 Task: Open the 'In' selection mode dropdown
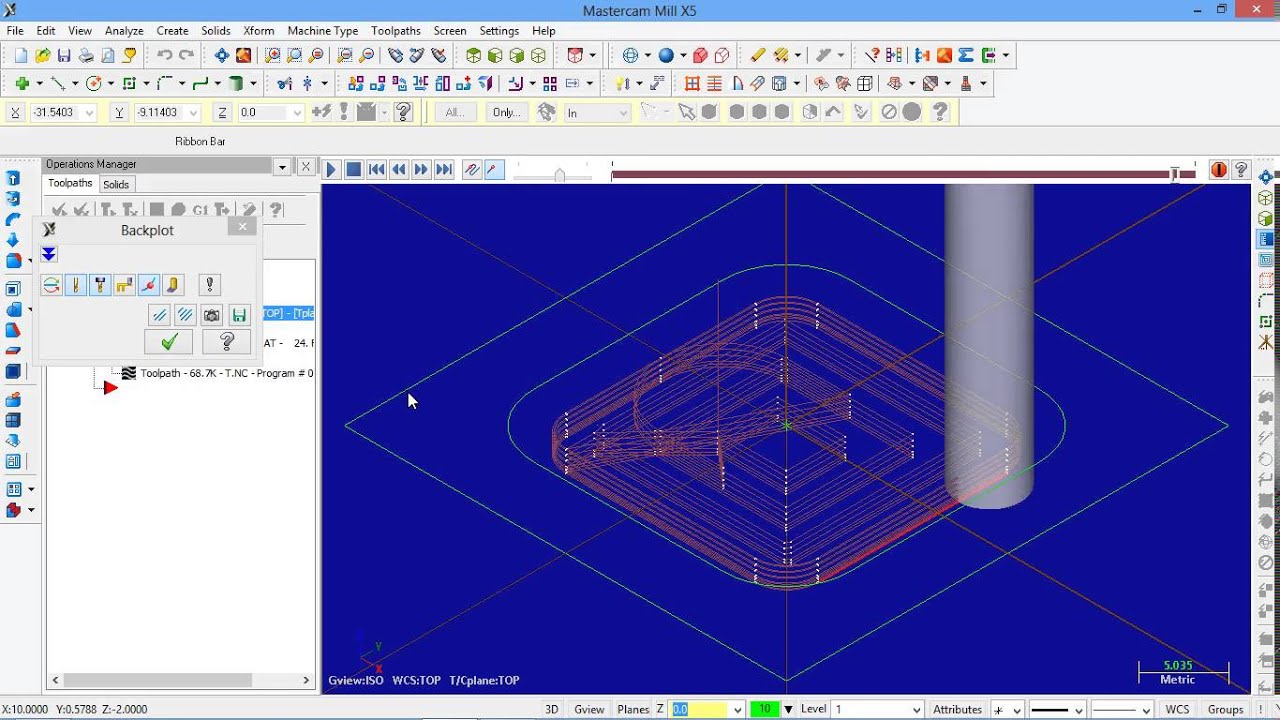(623, 113)
